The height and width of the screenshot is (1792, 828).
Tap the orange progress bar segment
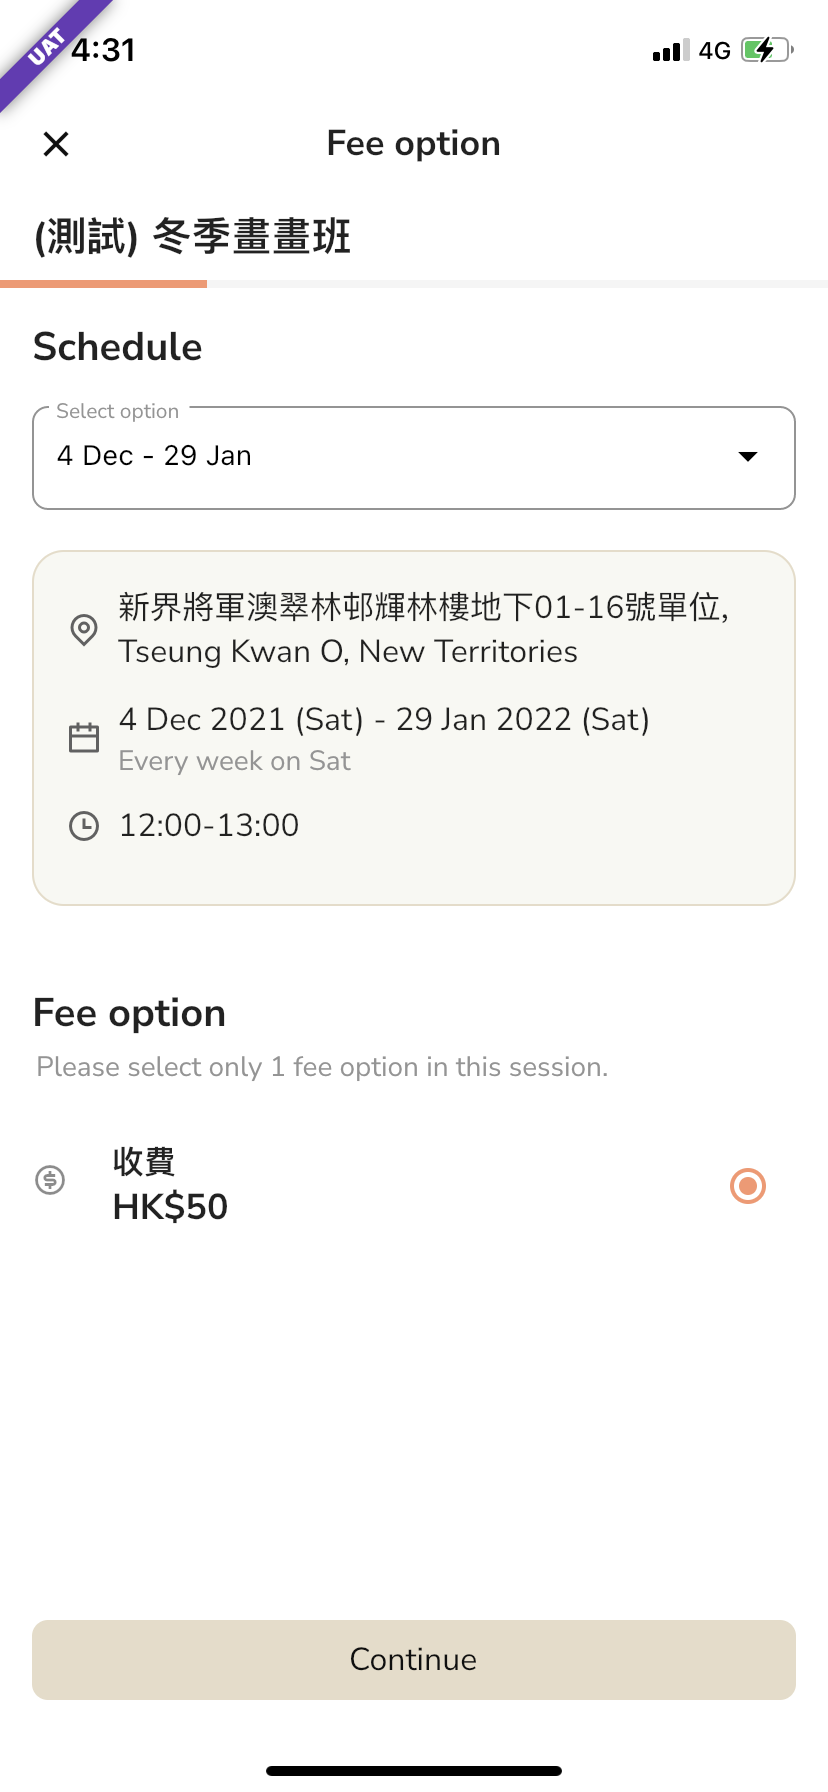click(x=104, y=284)
